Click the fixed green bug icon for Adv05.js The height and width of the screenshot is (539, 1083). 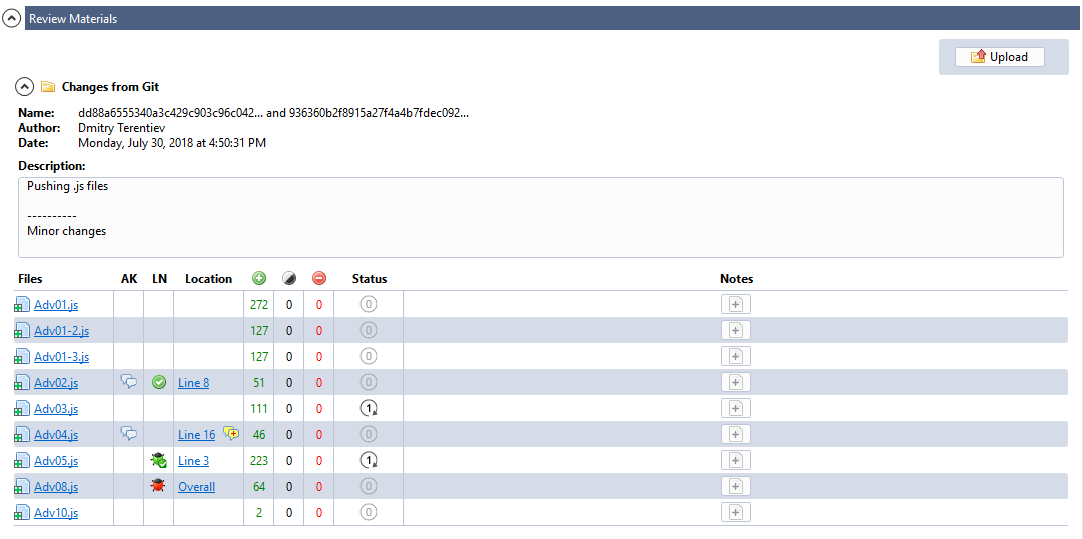tap(158, 460)
